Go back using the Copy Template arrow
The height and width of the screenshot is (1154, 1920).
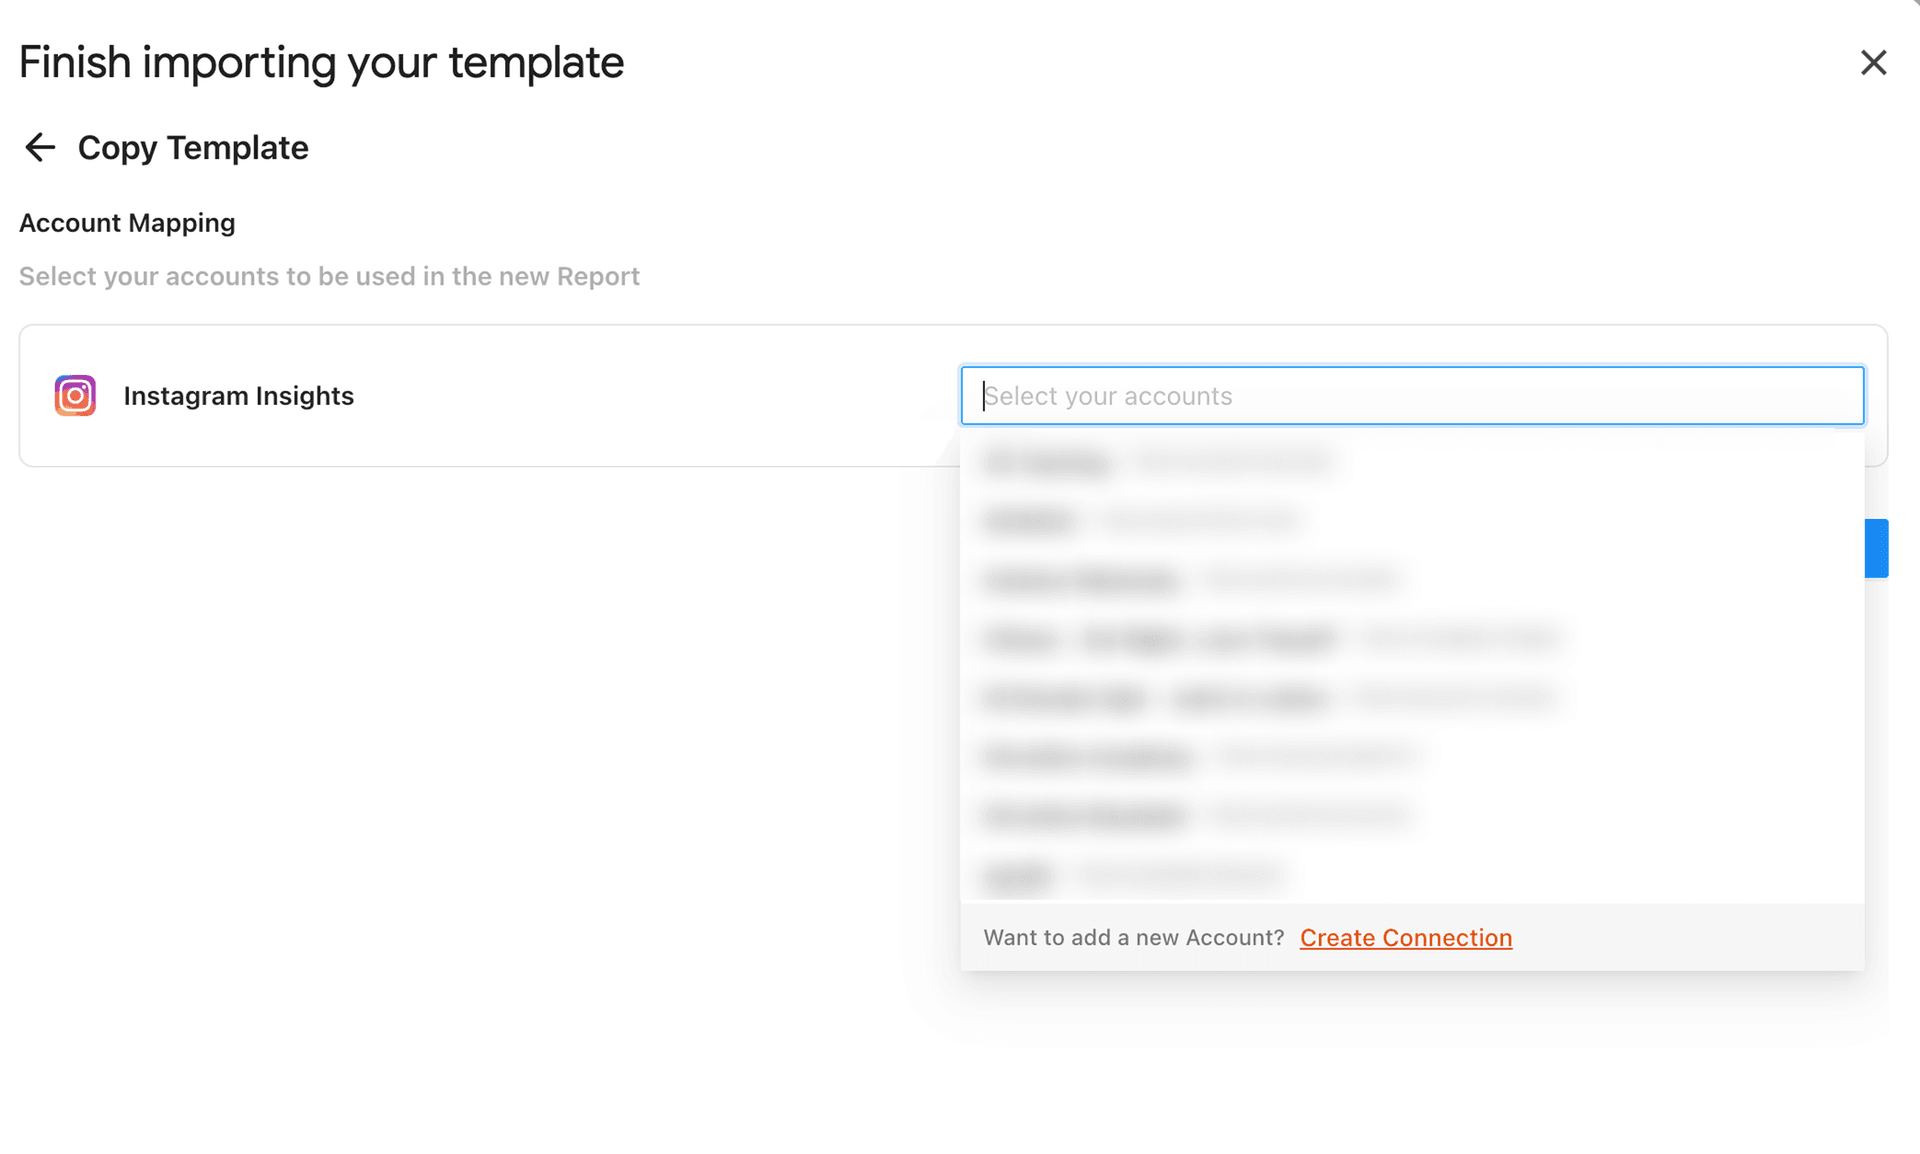(40, 147)
